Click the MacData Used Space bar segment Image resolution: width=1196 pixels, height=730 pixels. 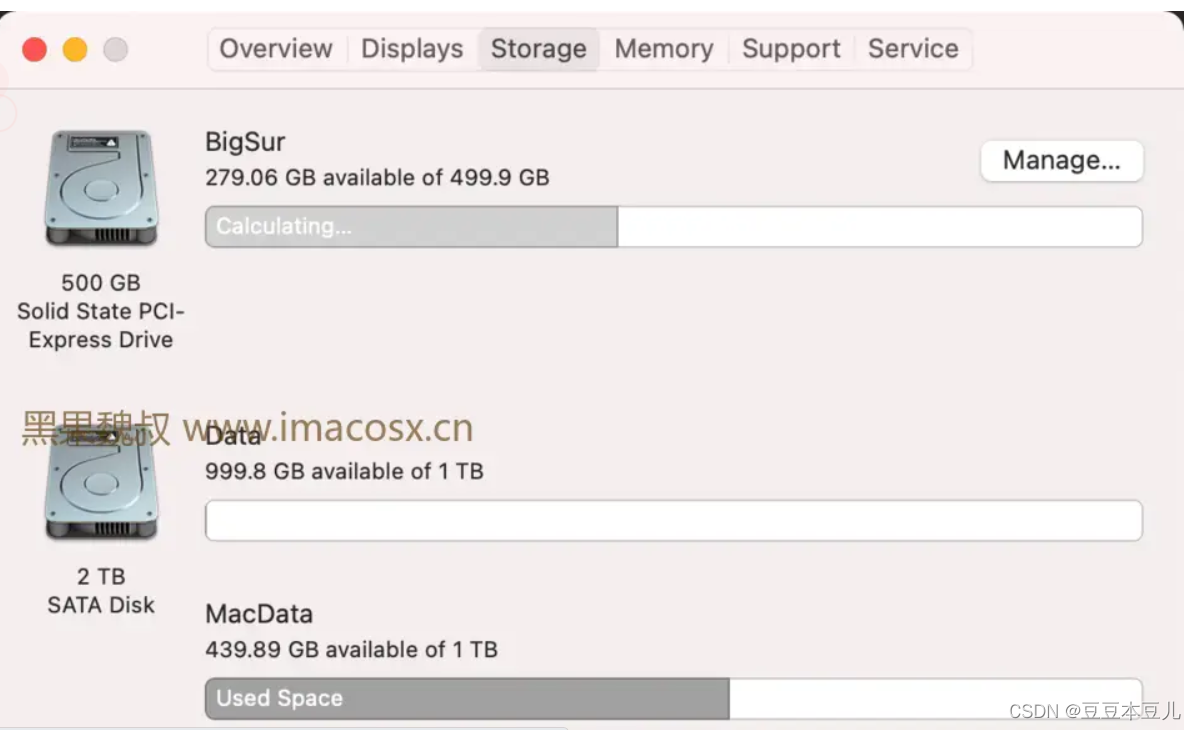467,699
